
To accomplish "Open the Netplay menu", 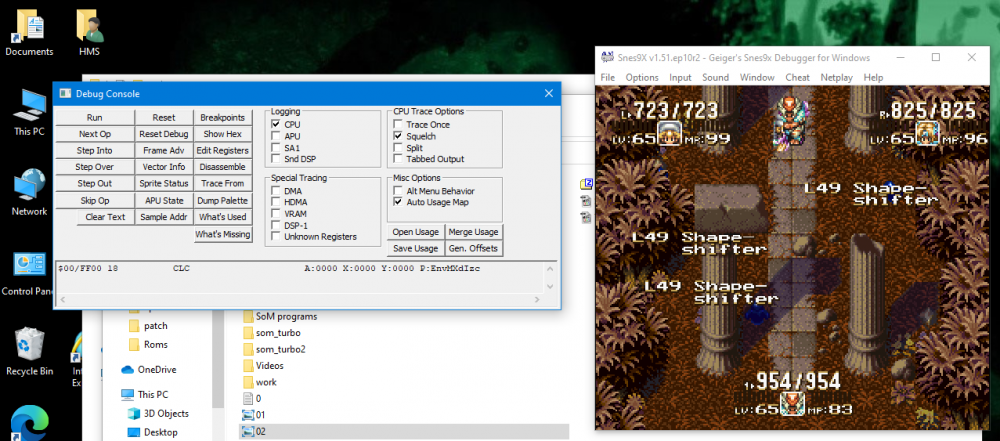I will click(836, 77).
